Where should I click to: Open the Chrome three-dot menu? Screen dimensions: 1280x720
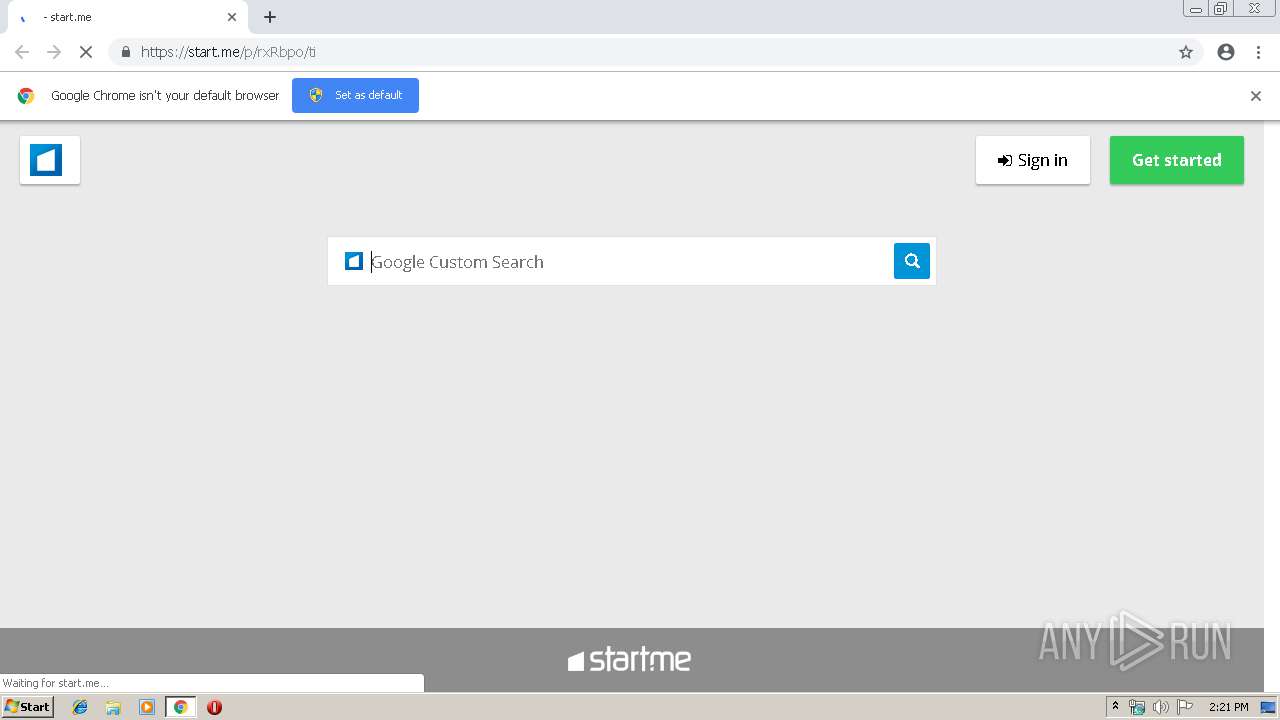tap(1258, 52)
